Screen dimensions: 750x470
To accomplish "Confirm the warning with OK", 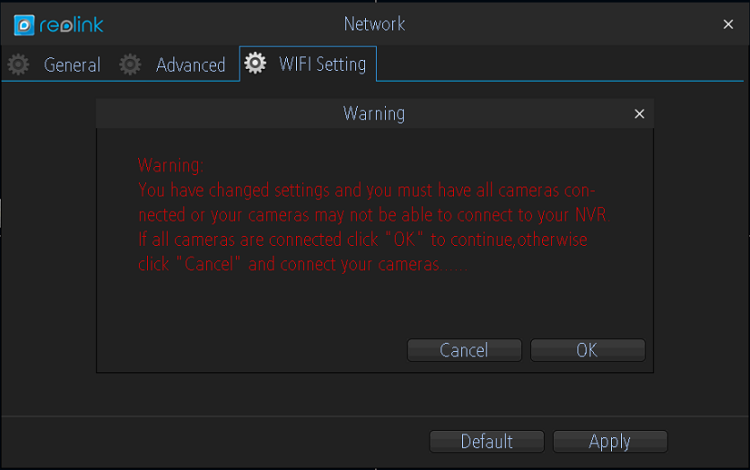I will 587,350.
